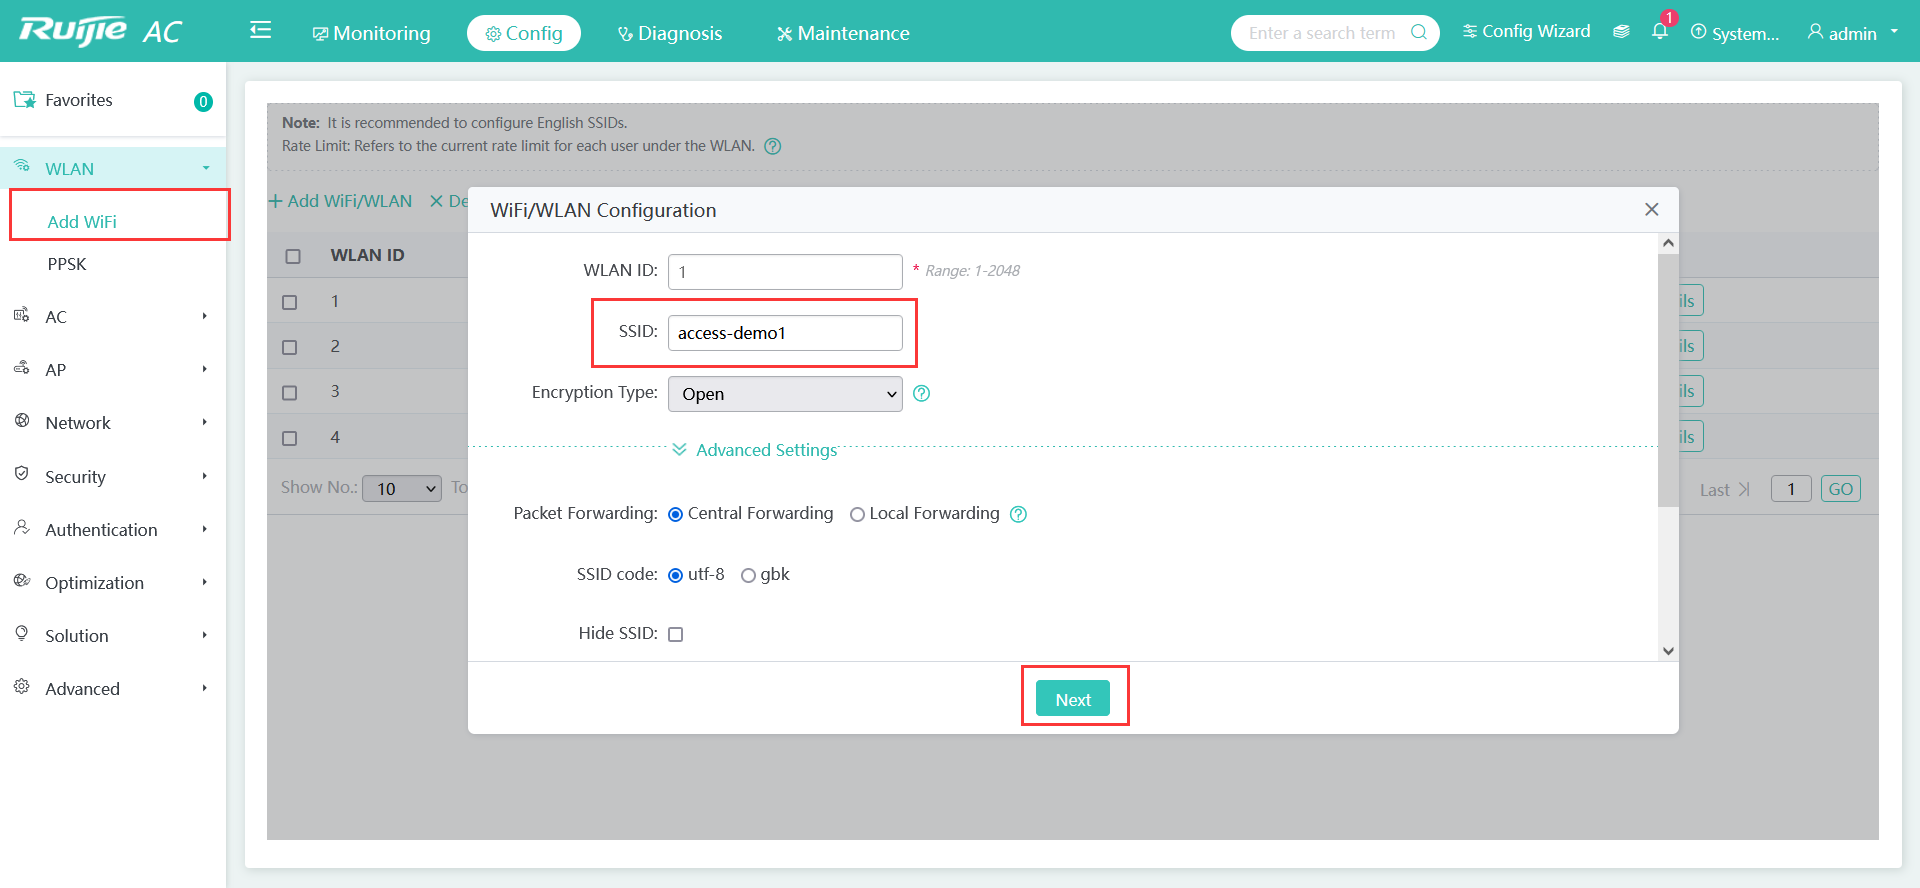The height and width of the screenshot is (888, 1920).
Task: Open PPSK page in sidebar
Action: [x=67, y=264]
